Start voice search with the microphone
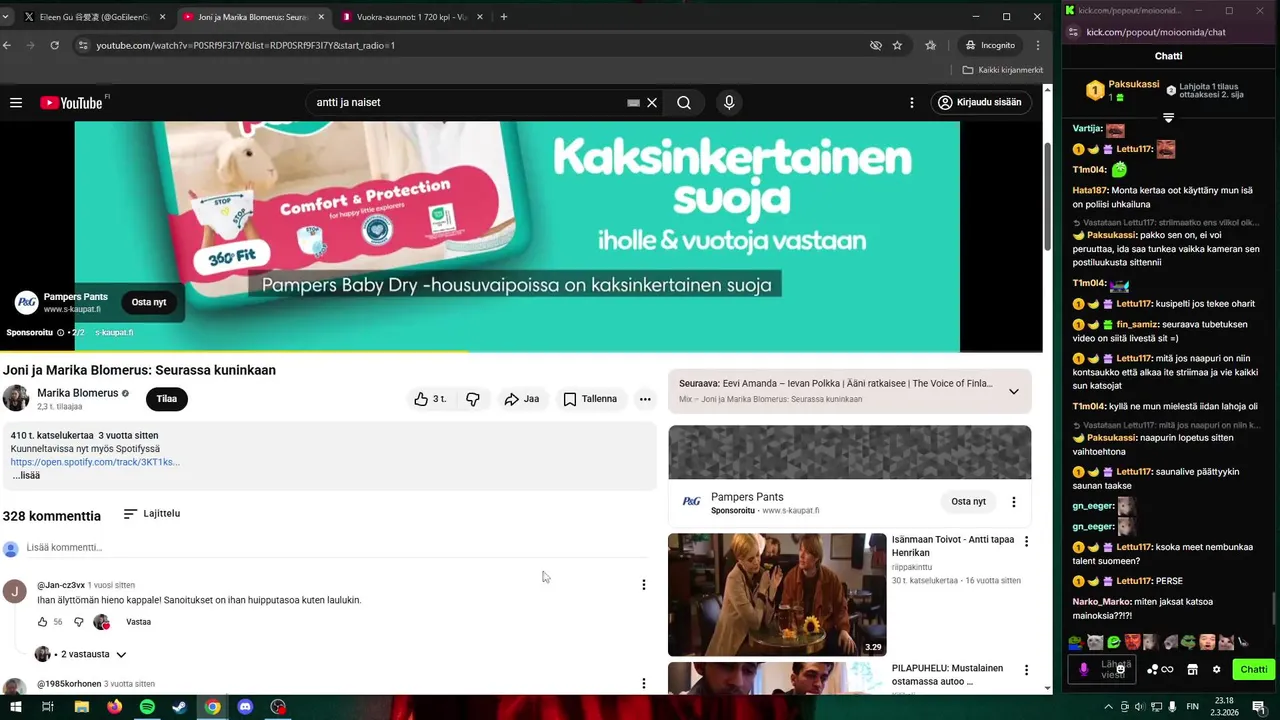 (729, 102)
